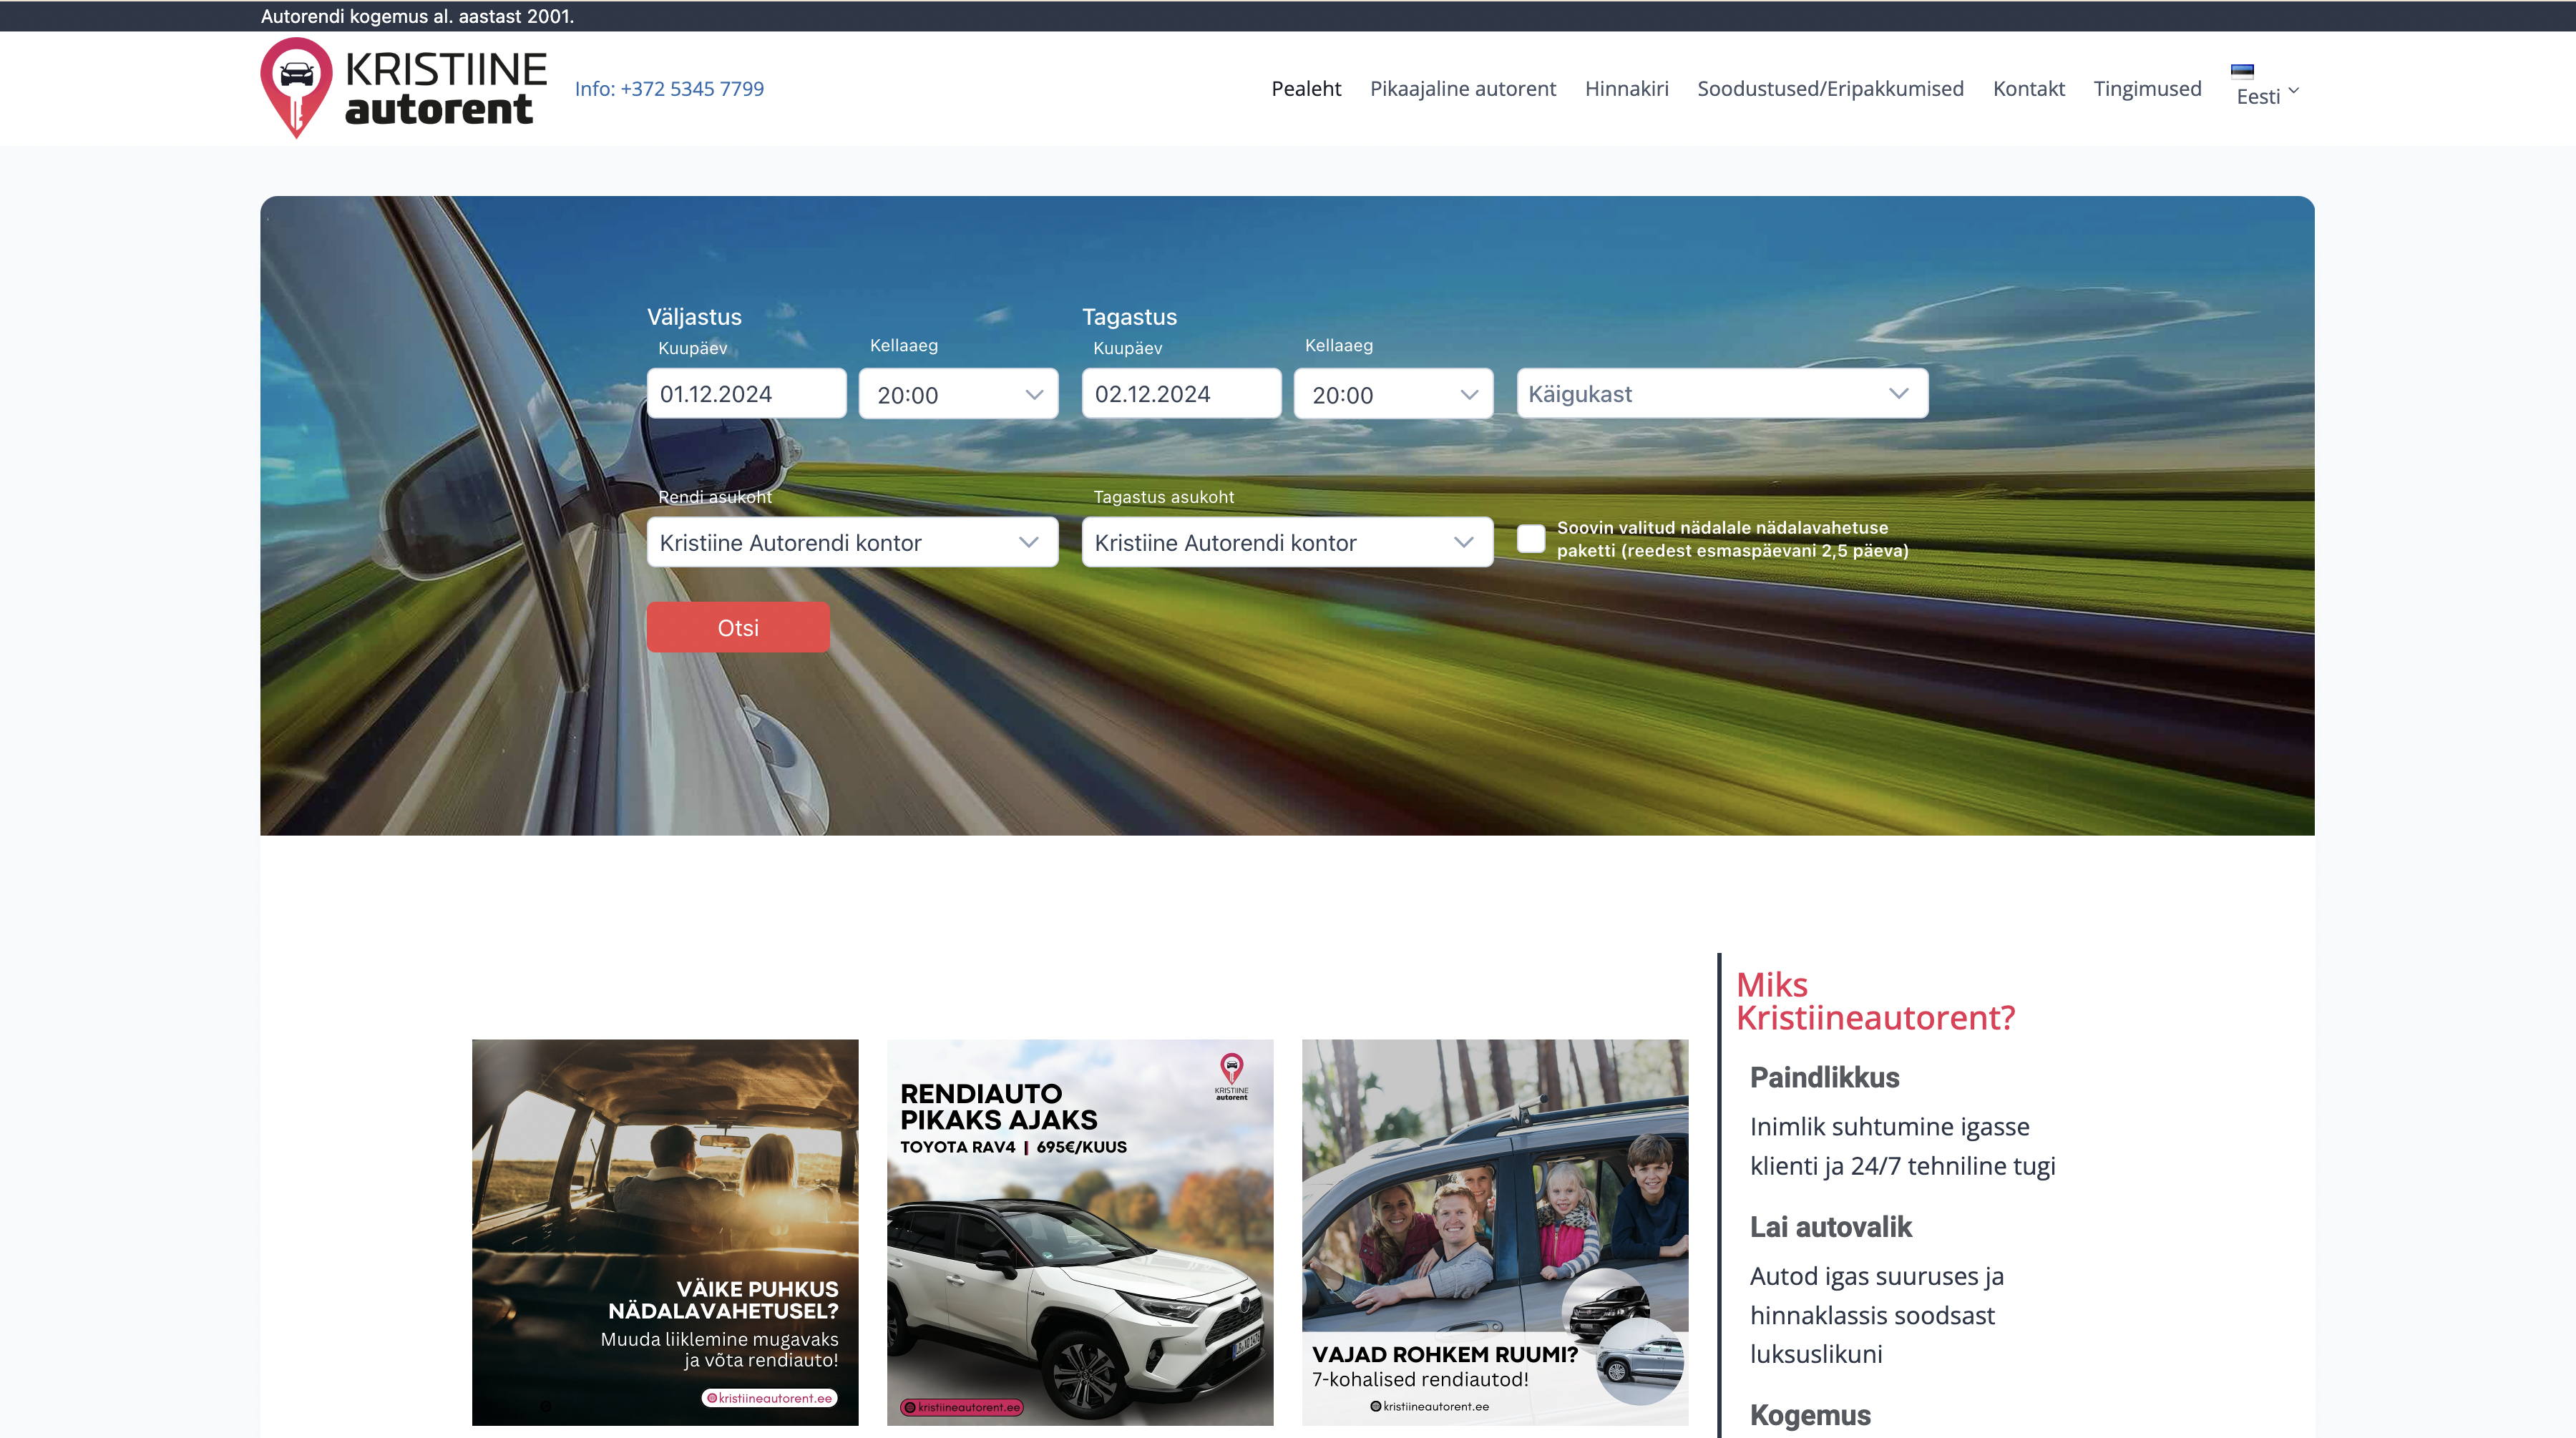
Task: Open the Hinnakiri page
Action: coord(1626,88)
